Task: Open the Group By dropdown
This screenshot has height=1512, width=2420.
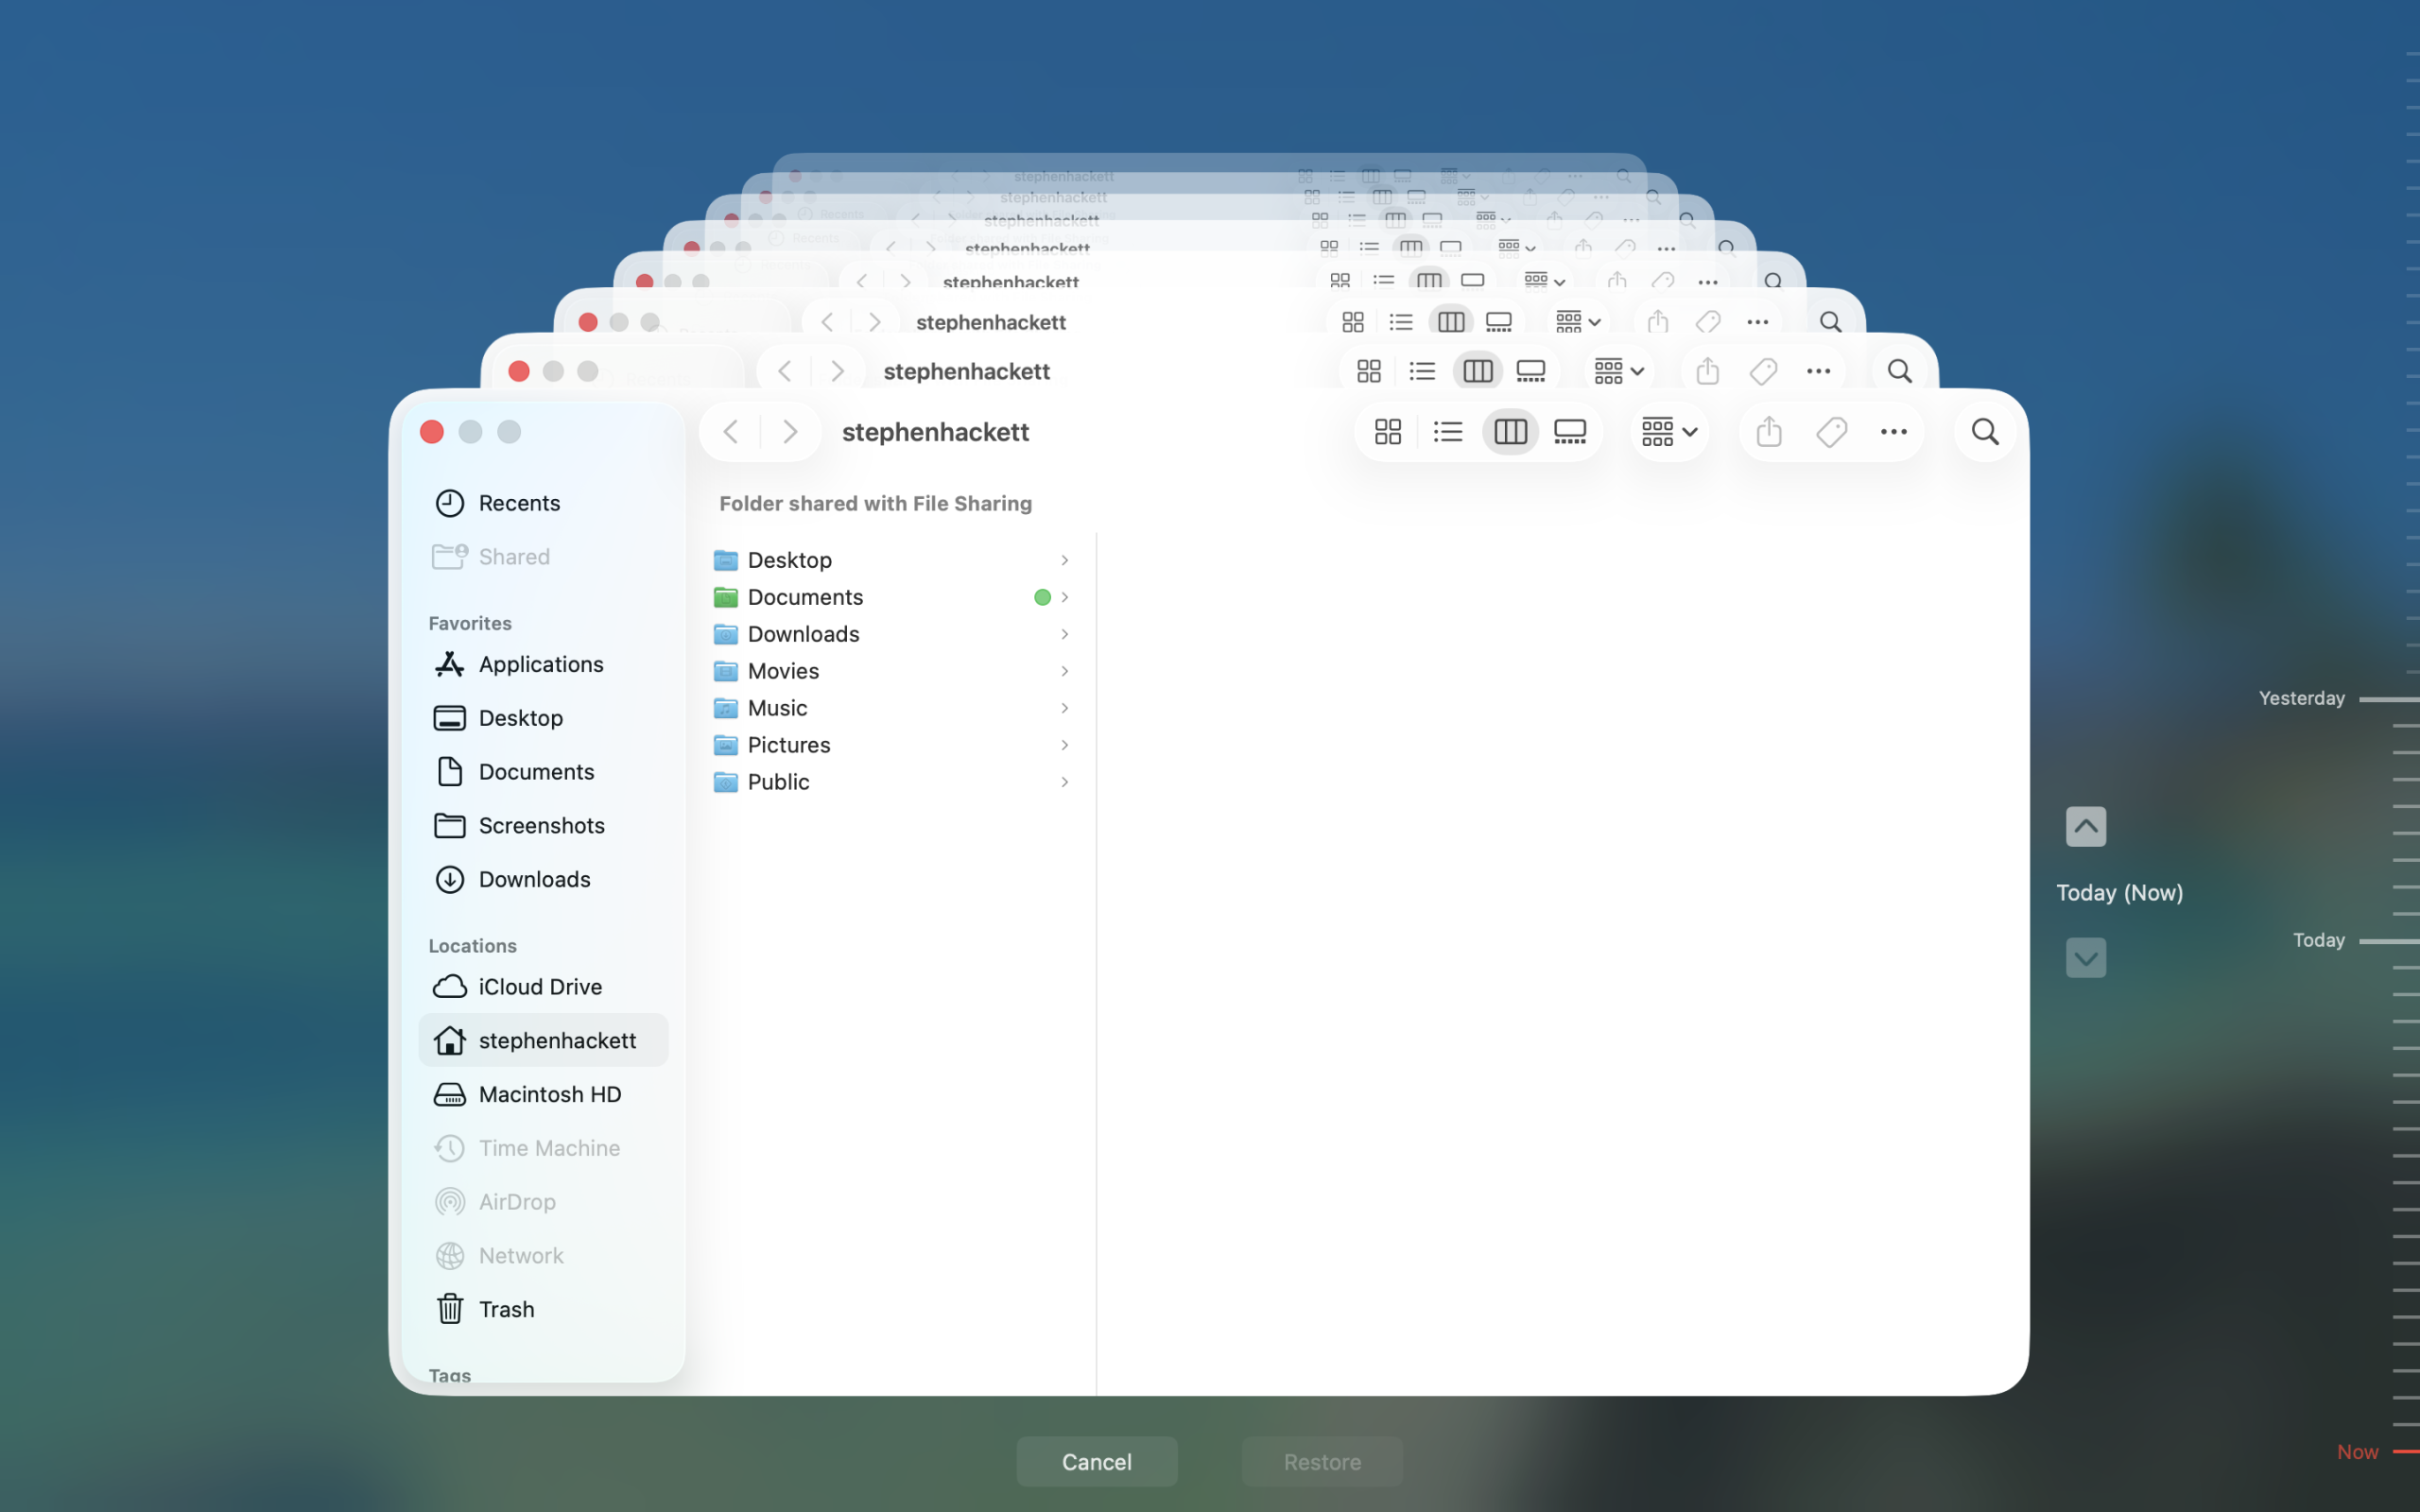Action: (x=1669, y=432)
